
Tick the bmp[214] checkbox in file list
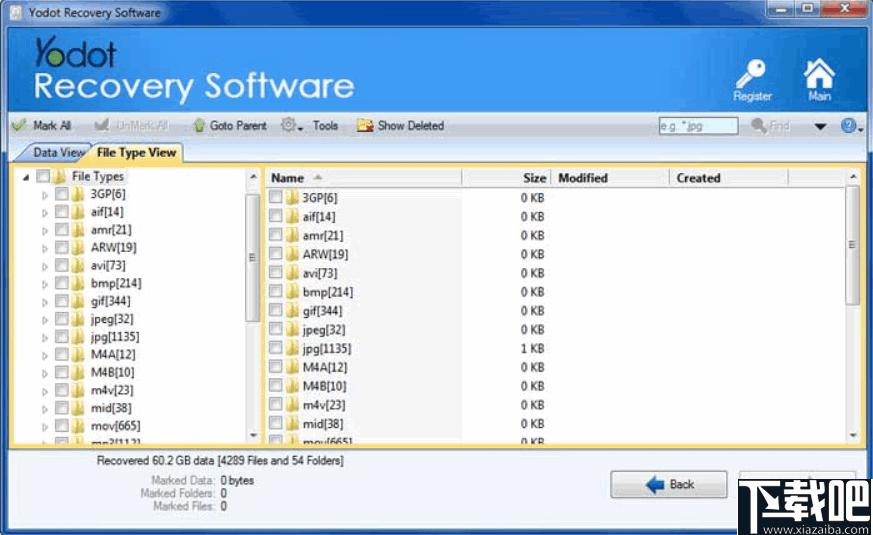[276, 292]
